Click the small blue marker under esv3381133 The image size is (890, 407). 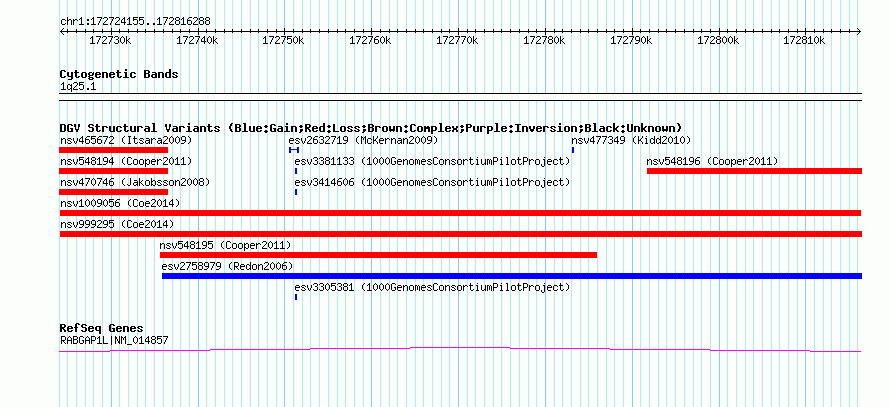point(296,171)
